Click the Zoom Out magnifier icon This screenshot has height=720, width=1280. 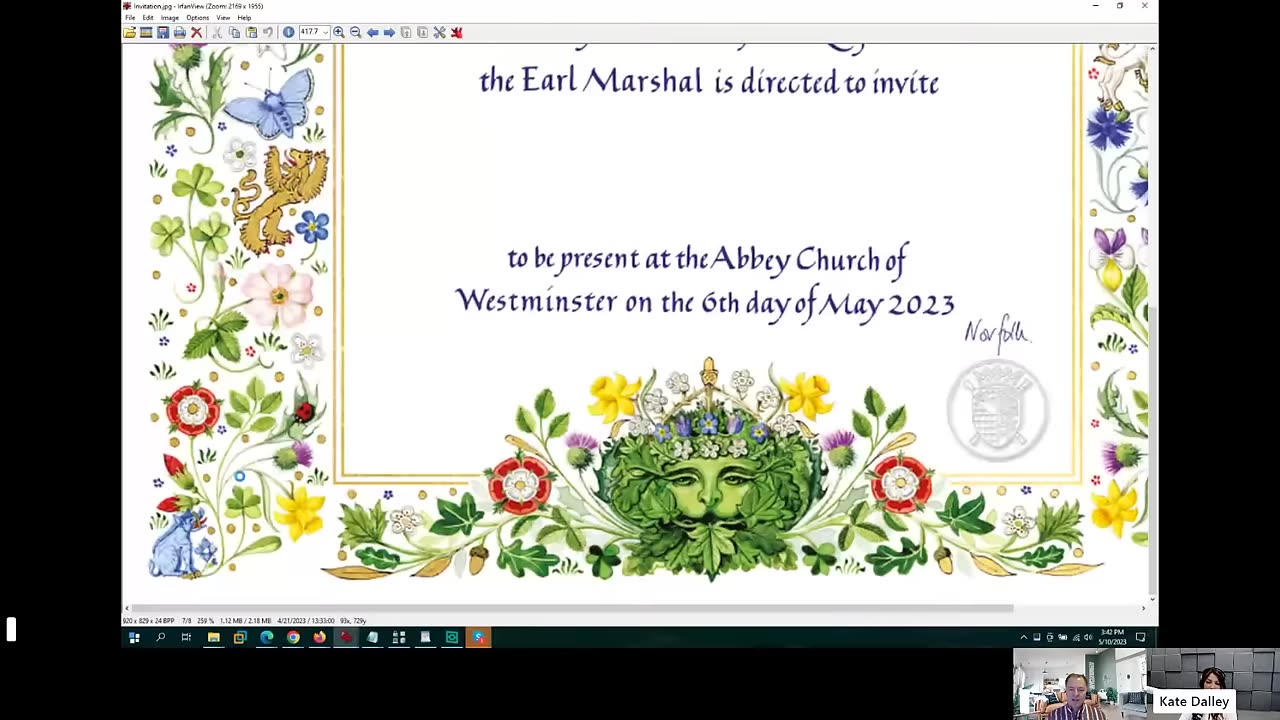tap(355, 32)
